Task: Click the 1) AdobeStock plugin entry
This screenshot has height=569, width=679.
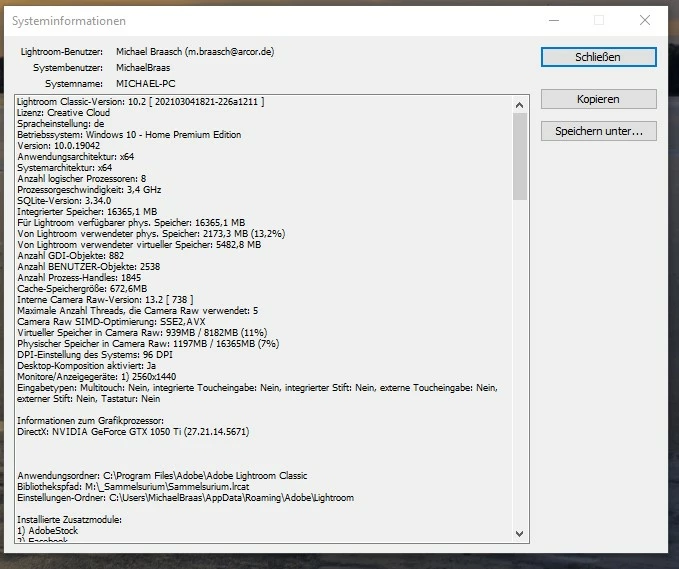Action: pos(48,531)
